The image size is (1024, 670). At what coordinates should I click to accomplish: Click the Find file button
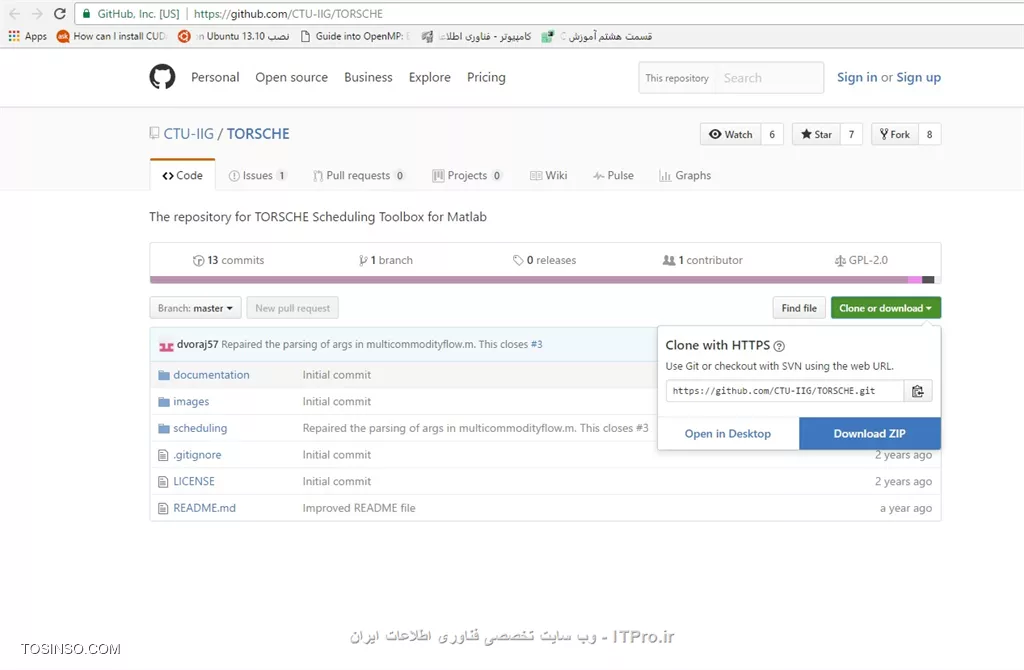tap(799, 308)
